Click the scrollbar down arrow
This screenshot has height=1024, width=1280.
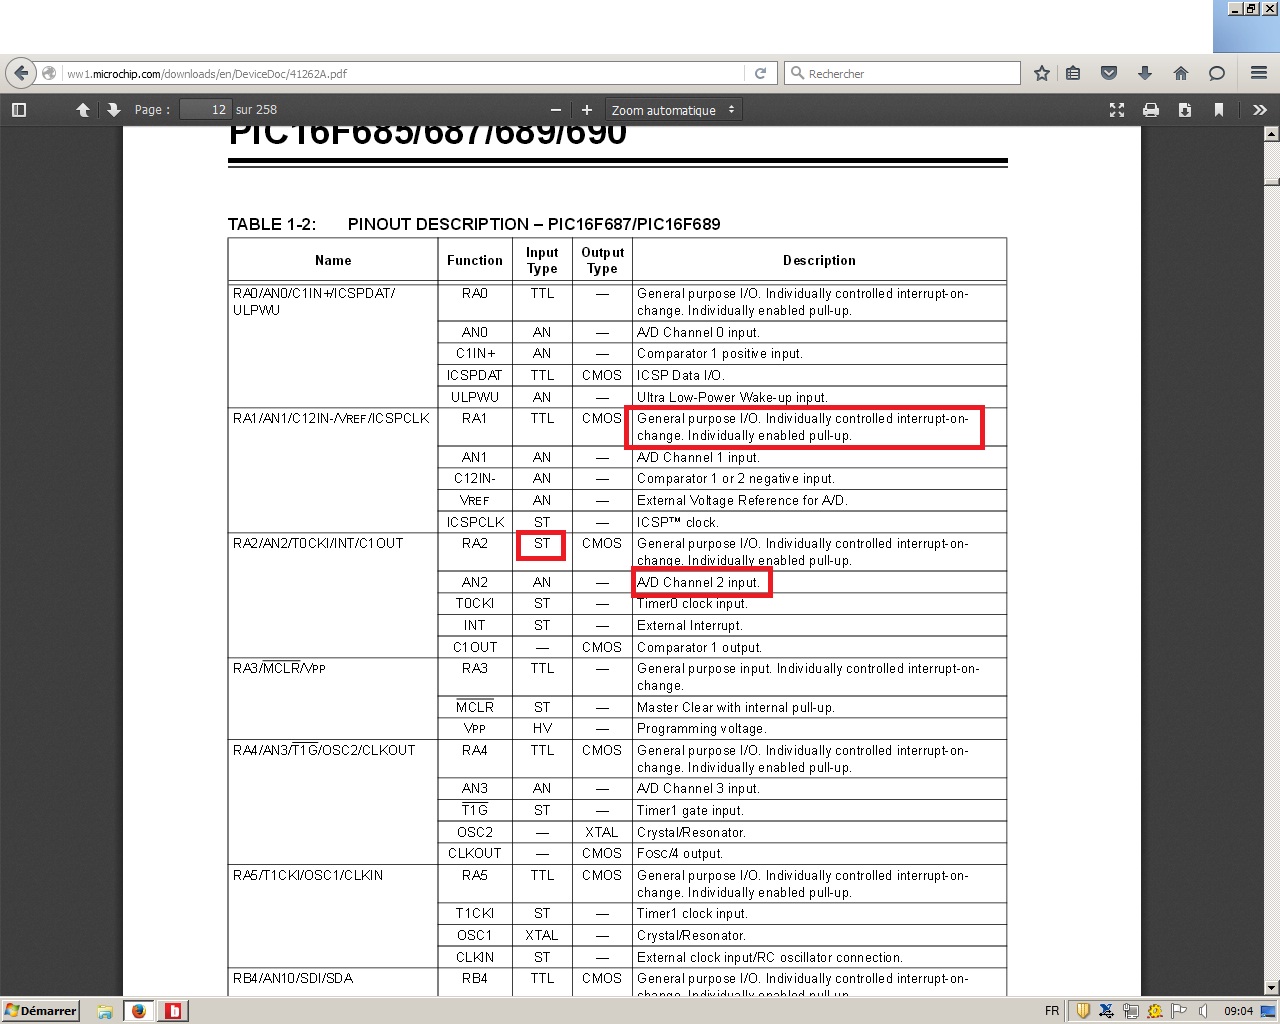click(x=1272, y=989)
